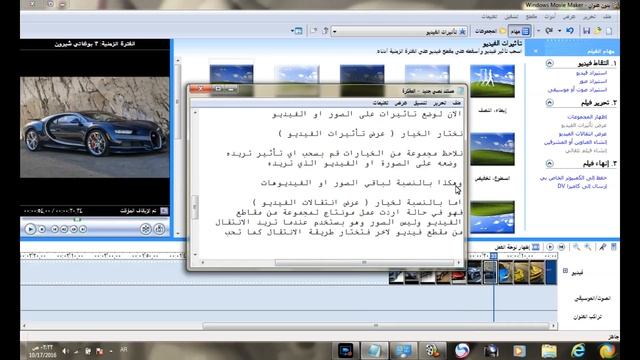The image size is (640, 360).
Task: Click the Play Timeline button
Action: coord(550,247)
